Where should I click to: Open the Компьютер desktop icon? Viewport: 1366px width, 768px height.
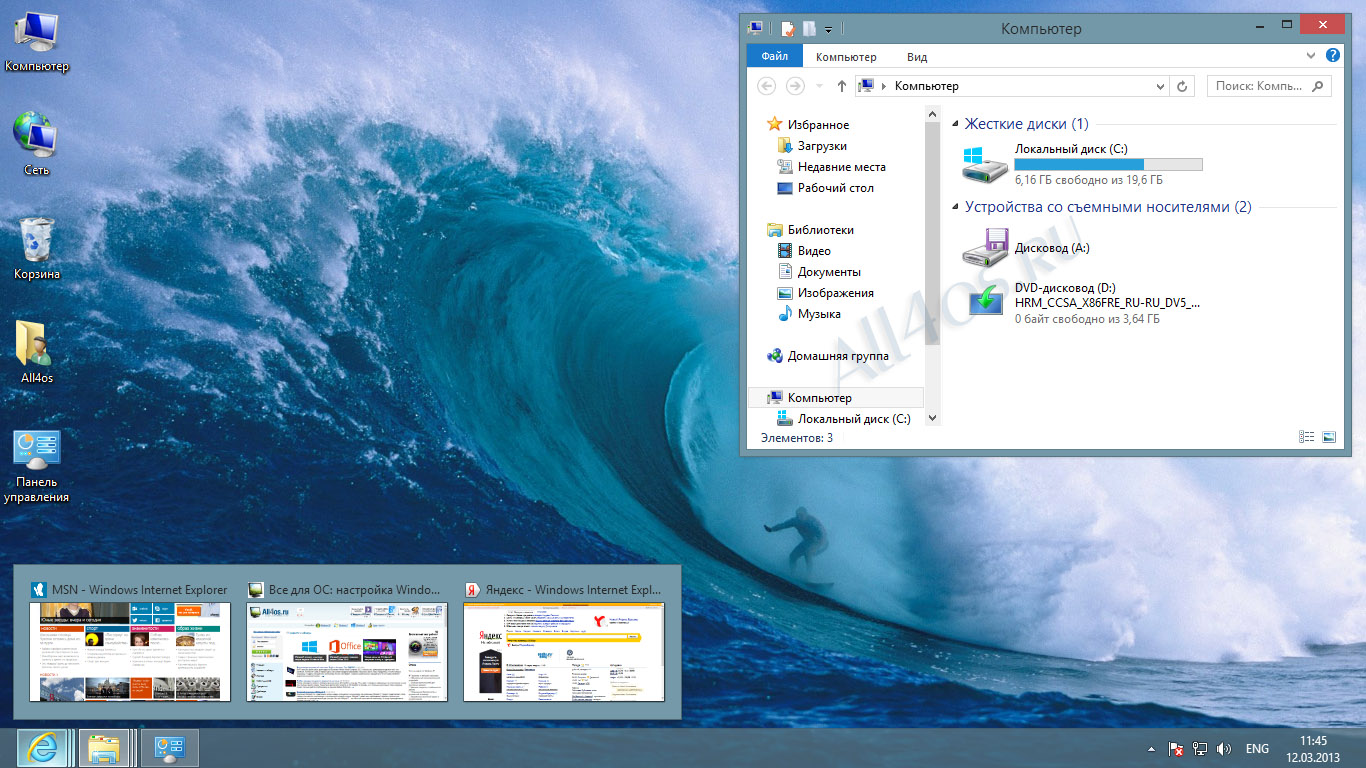(x=37, y=42)
